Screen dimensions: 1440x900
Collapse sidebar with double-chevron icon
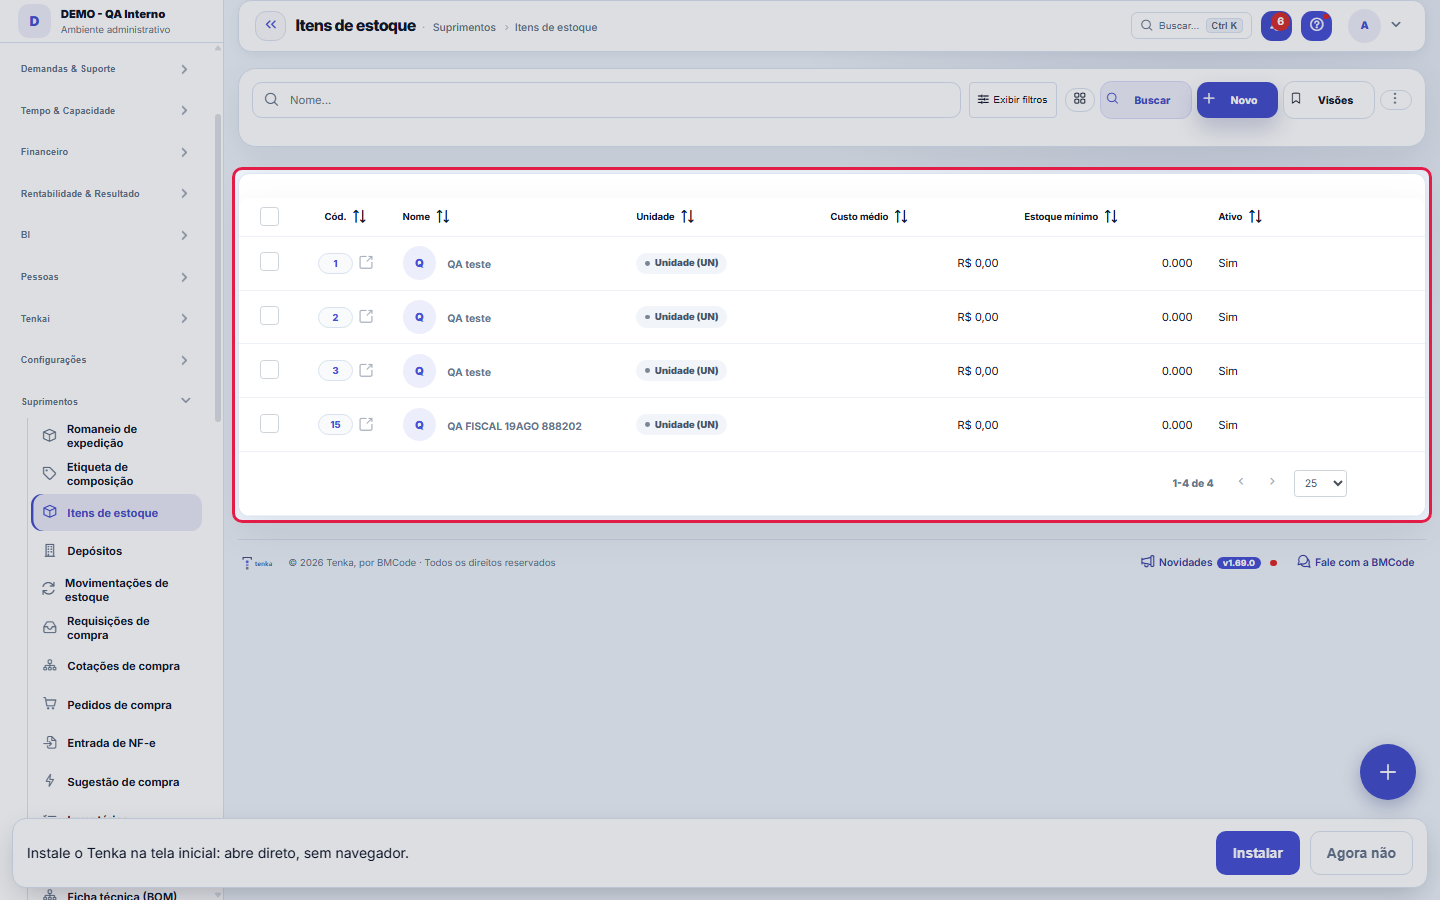click(x=271, y=26)
